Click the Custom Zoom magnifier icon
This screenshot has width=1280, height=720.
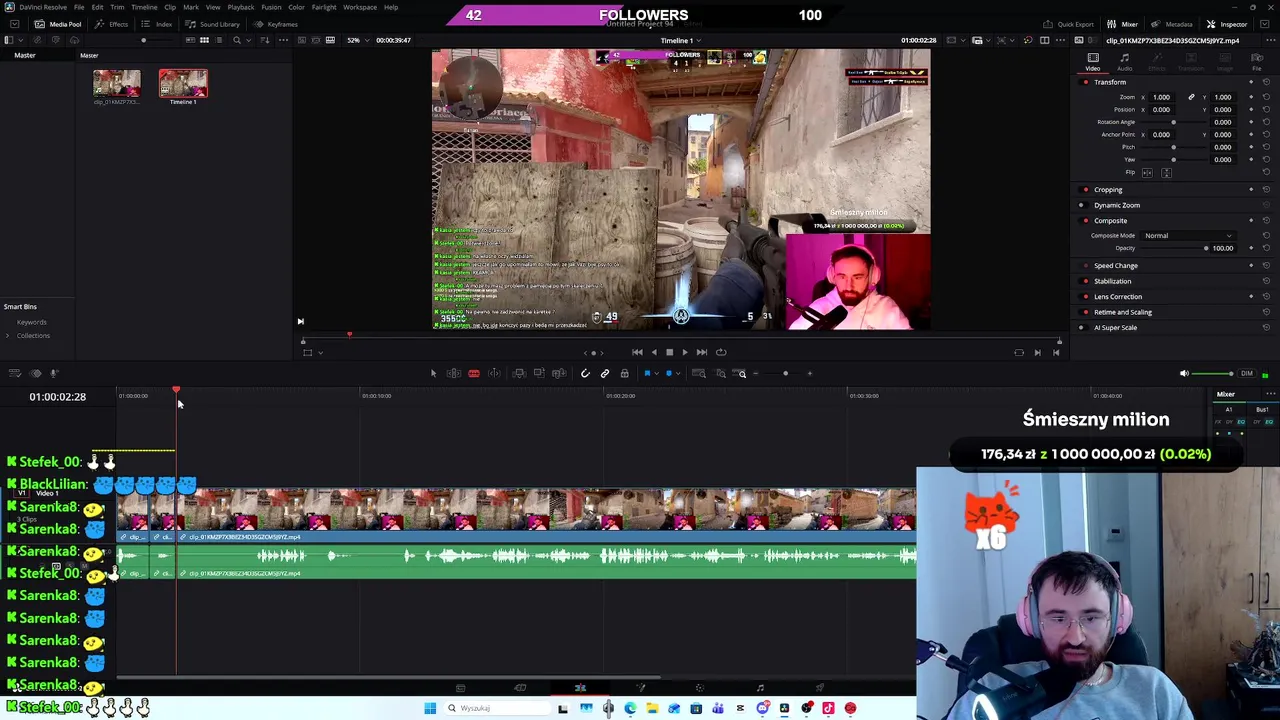coord(741,373)
